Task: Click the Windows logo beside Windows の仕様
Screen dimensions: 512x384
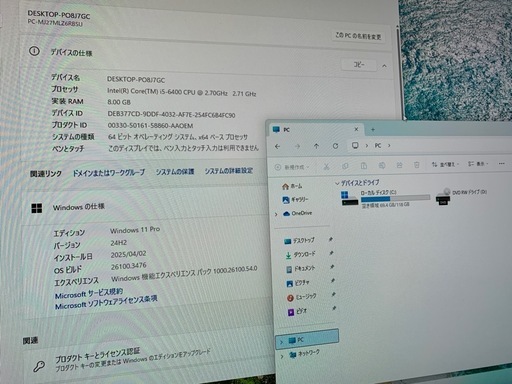Action: 37,208
